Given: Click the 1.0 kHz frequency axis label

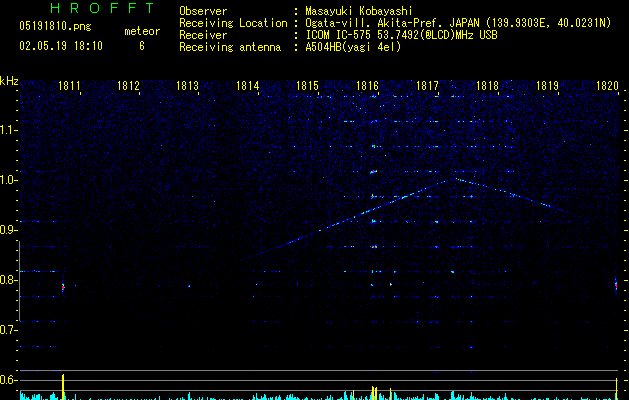Looking at the screenshot, I should 9,180.
